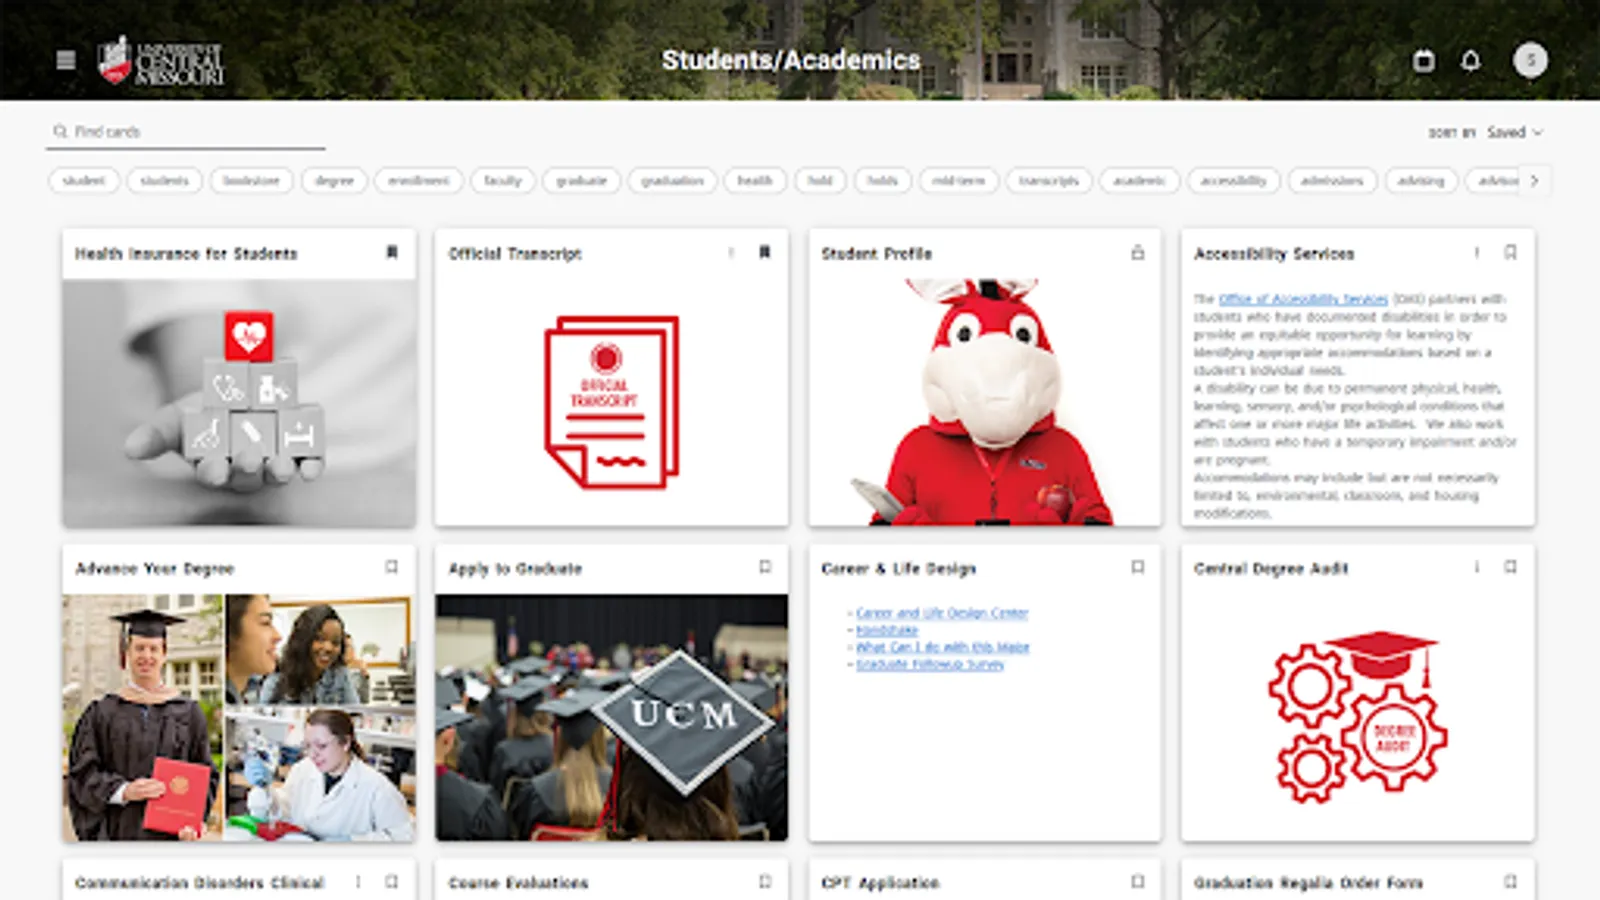
Task: Bookmark the Apply to Graduate card
Action: coord(765,567)
